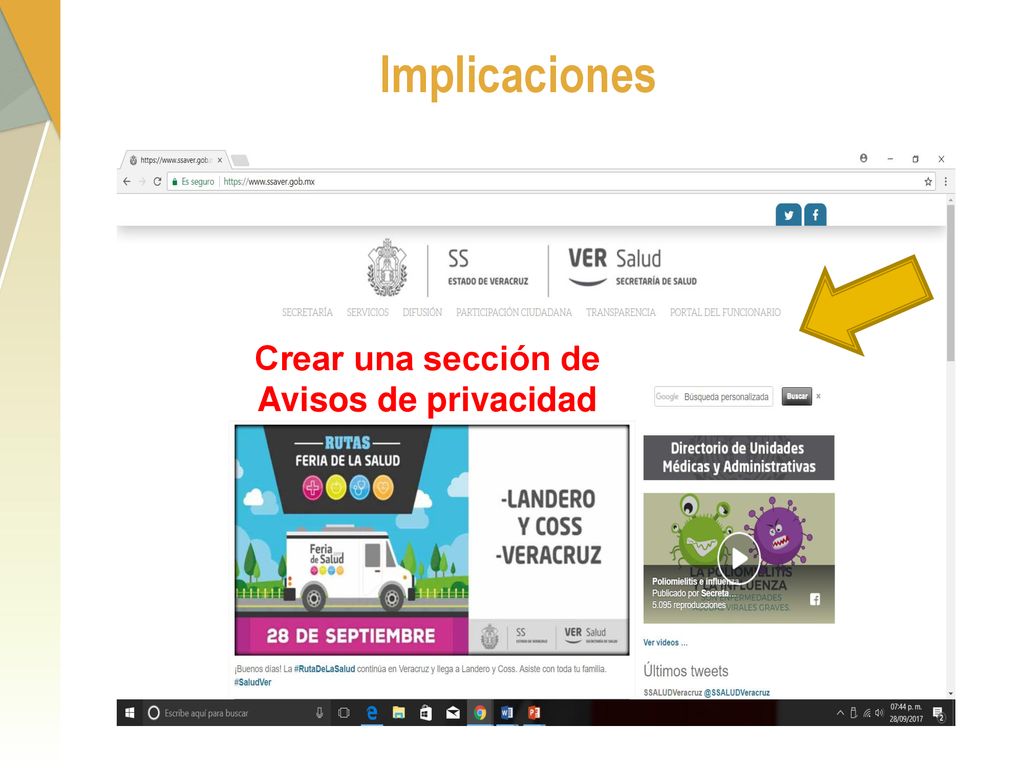1024x768 pixels.
Task: Click the taskbar microphone icon
Action: (319, 712)
